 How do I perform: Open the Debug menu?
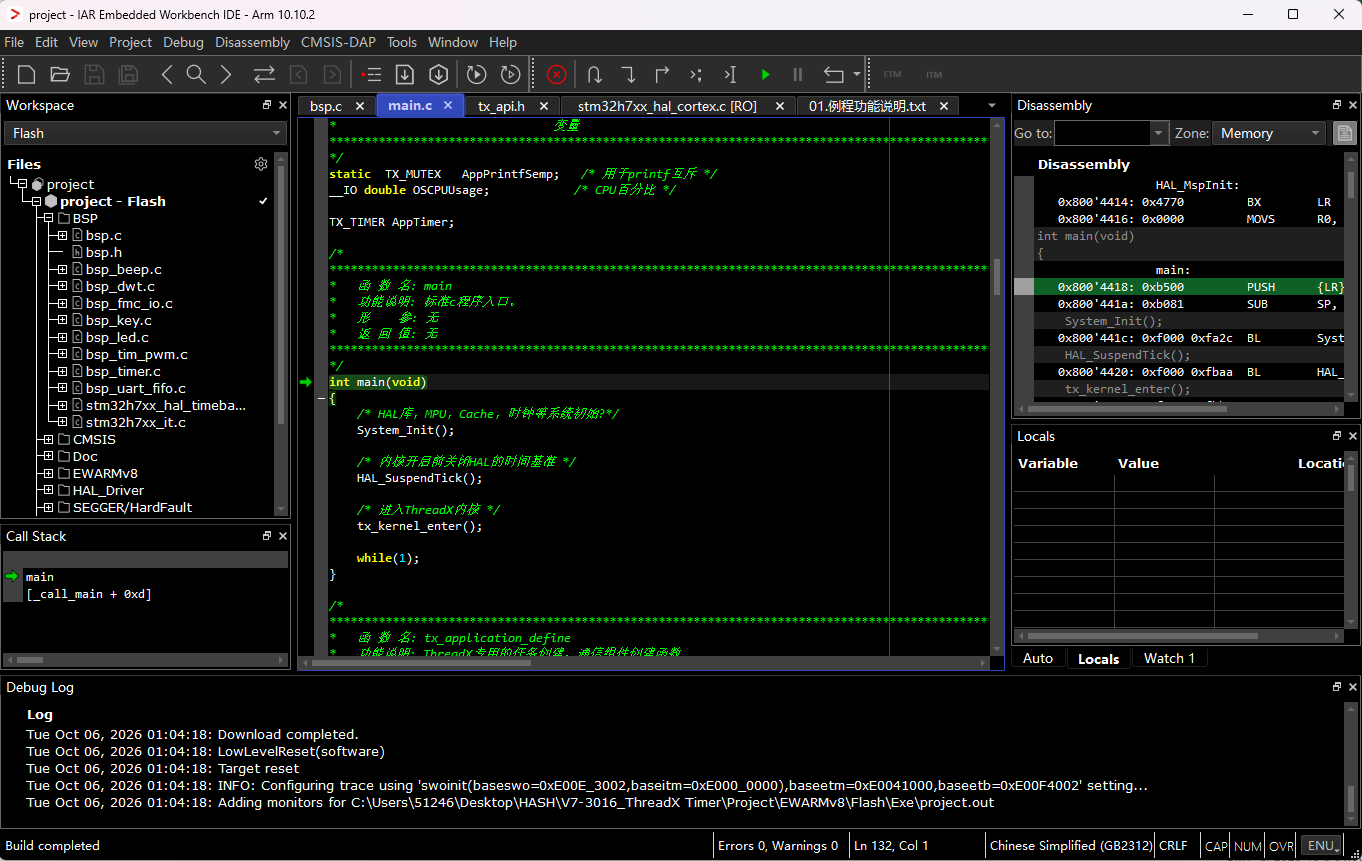click(x=183, y=42)
